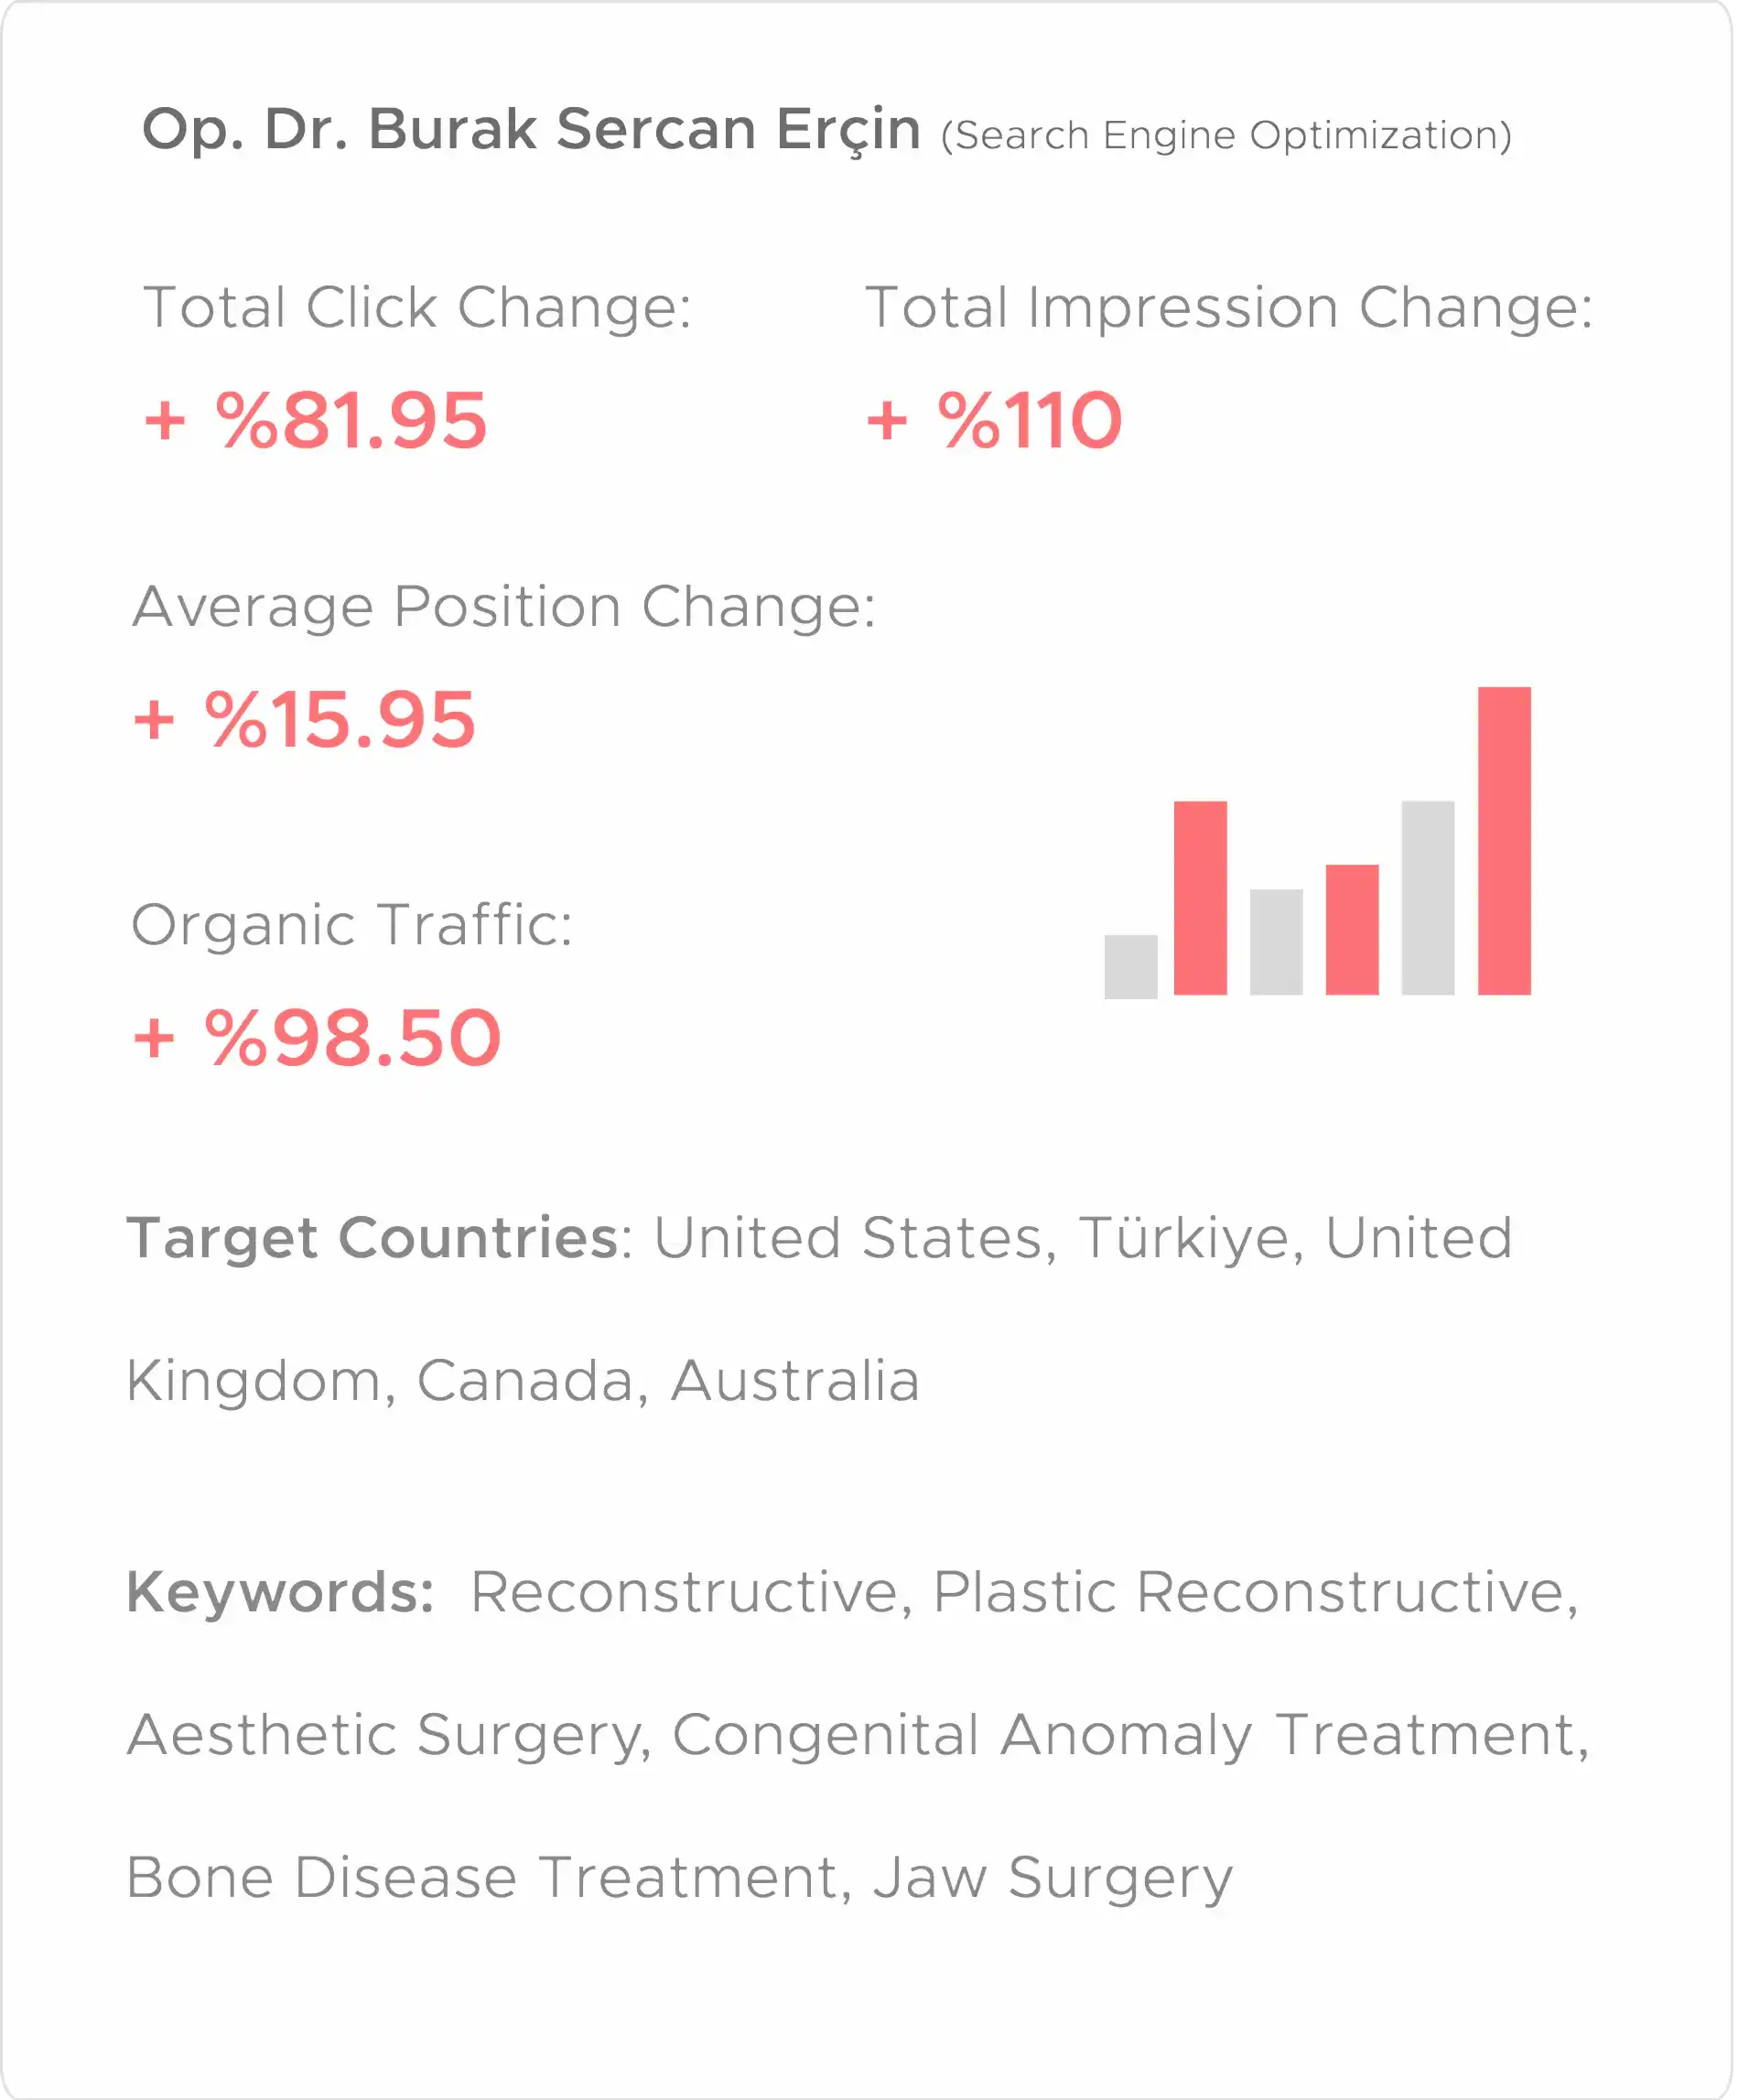Click the tallest red bar in the chart
The image size is (1749, 2100).
coord(1503,840)
